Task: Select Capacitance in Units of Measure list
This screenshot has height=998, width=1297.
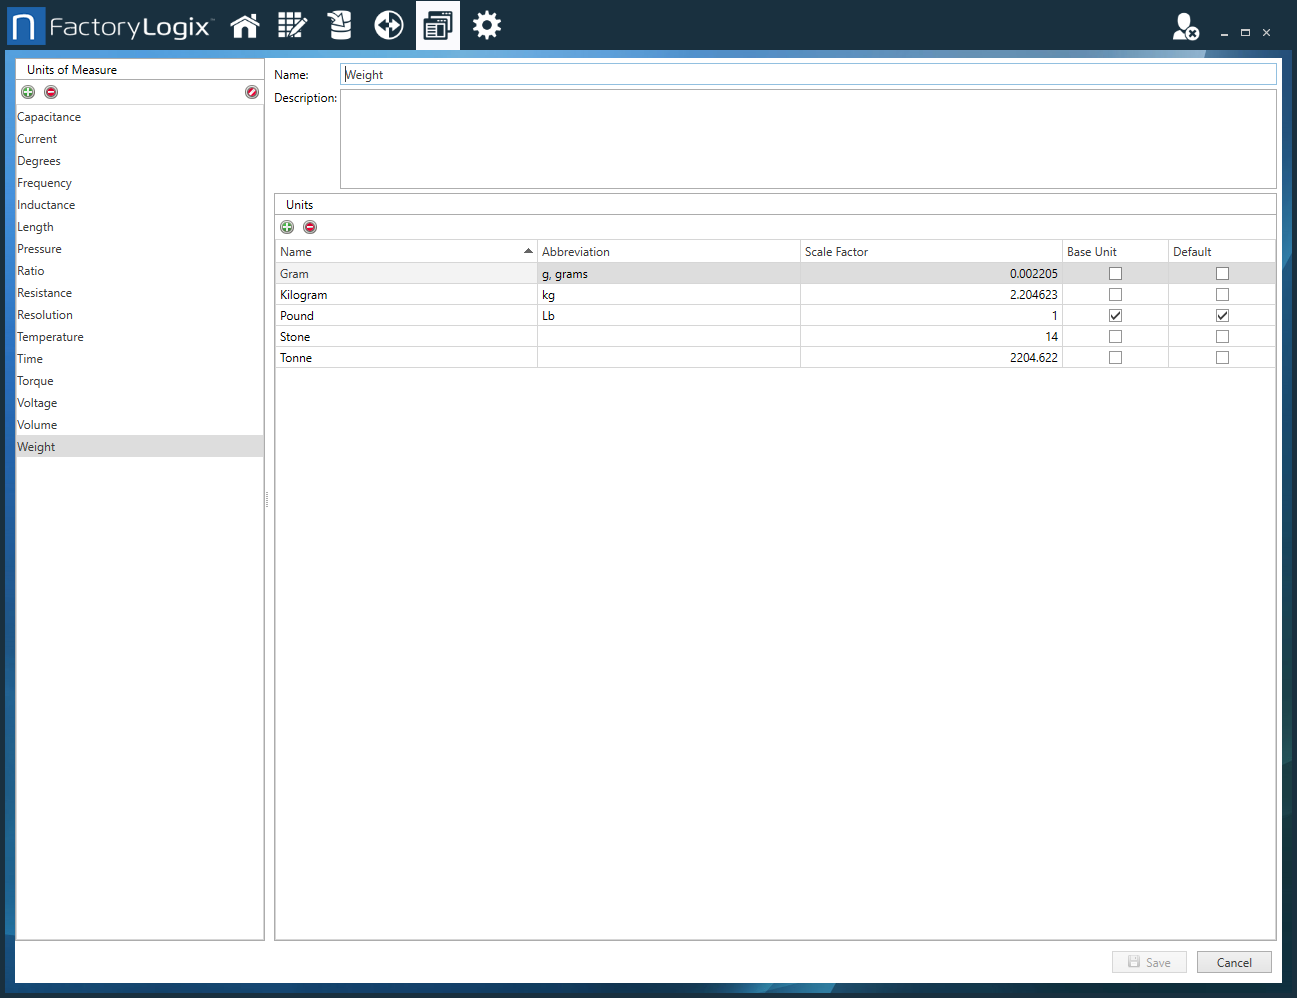Action: tap(49, 117)
